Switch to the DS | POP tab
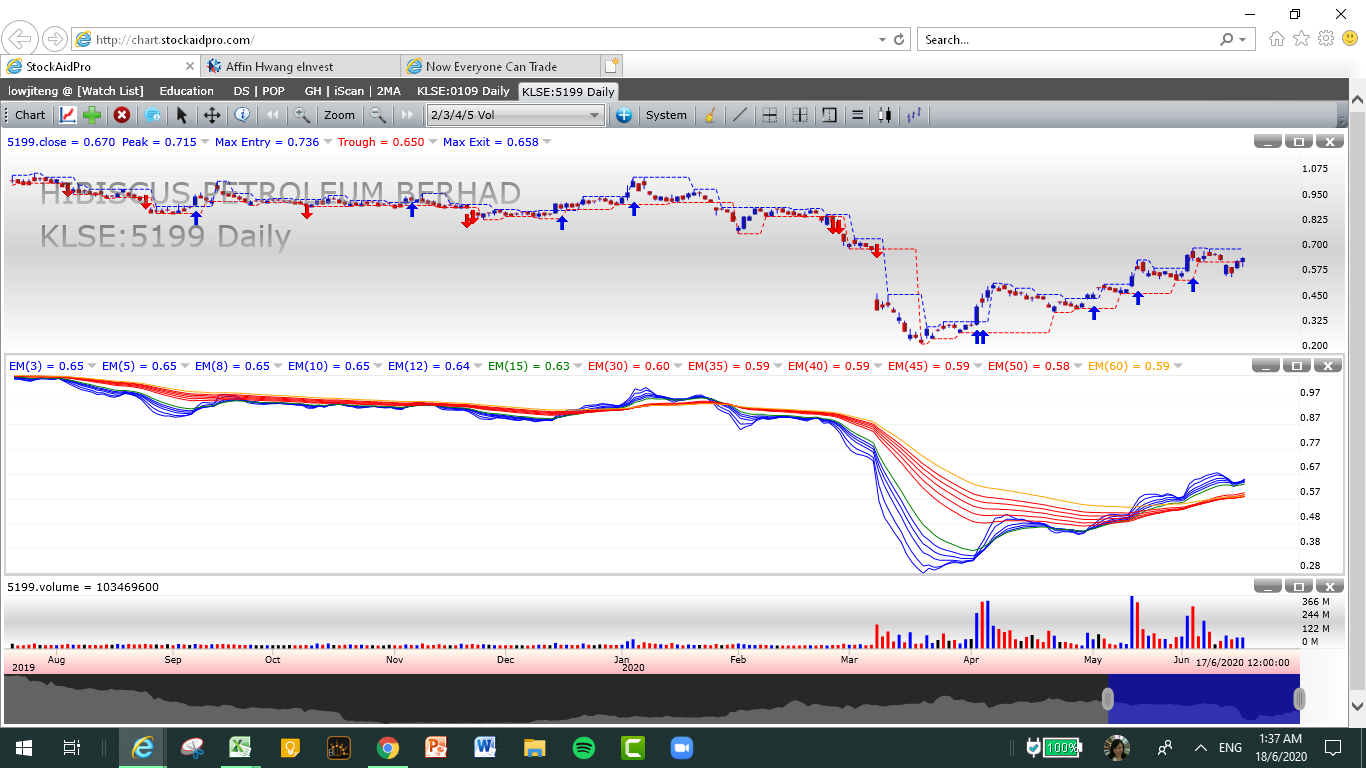Viewport: 1366px width, 768px height. [x=259, y=91]
